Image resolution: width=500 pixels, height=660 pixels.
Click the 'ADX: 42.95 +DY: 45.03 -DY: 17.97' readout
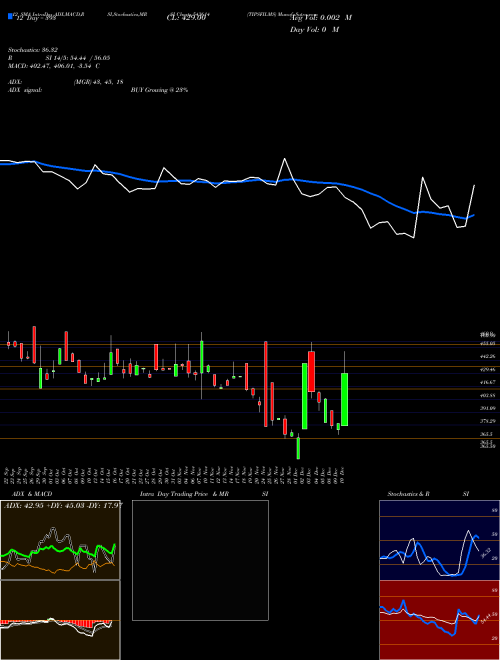pos(63,505)
